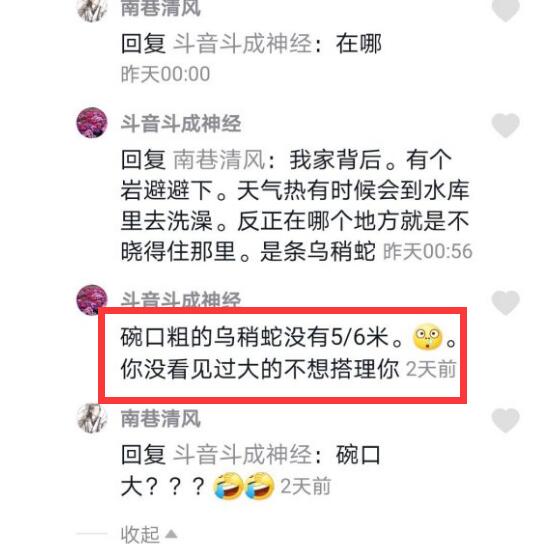The height and width of the screenshot is (544, 535).
Task: Tap the 在哪 reply text
Action: point(358,44)
